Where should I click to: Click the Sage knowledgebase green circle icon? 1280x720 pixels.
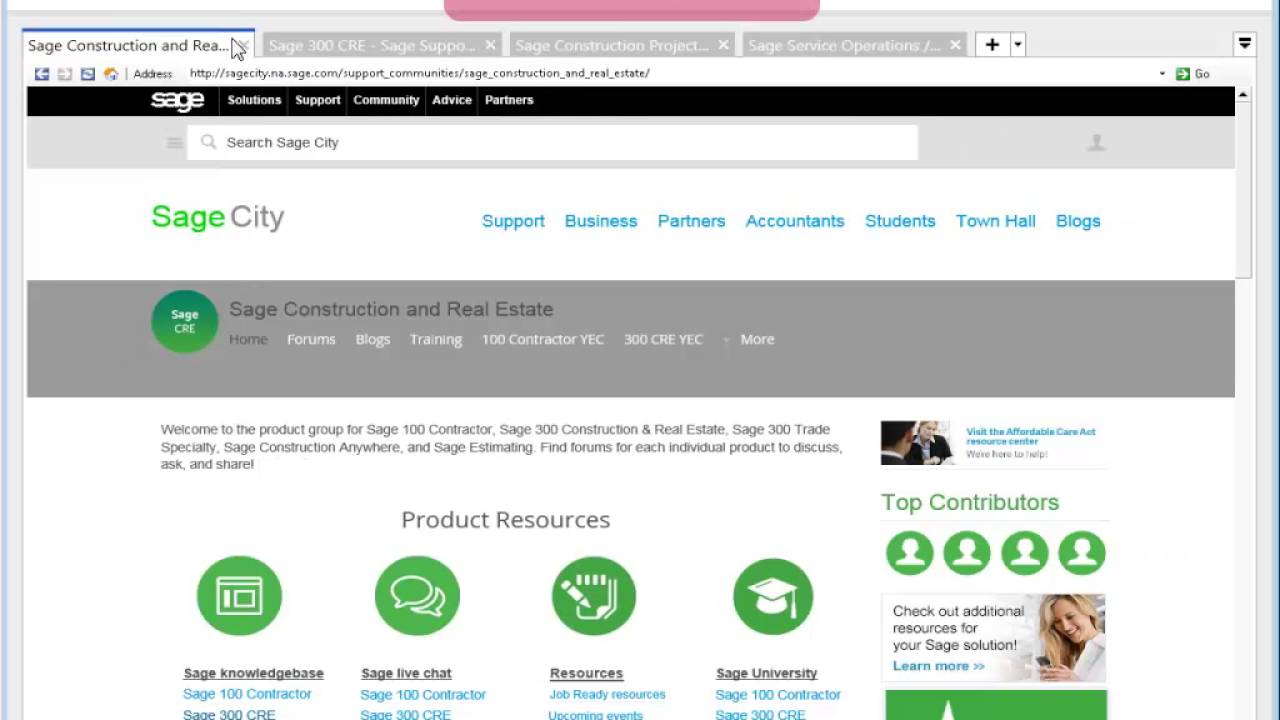[239, 596]
